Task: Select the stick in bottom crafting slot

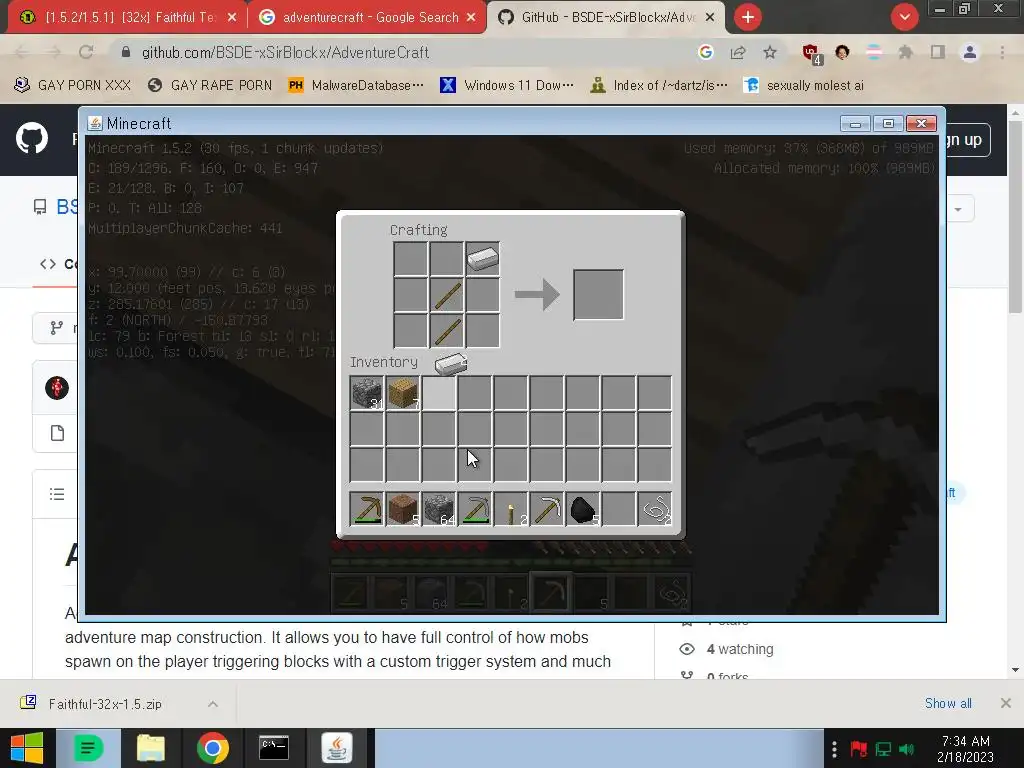Action: (447, 331)
